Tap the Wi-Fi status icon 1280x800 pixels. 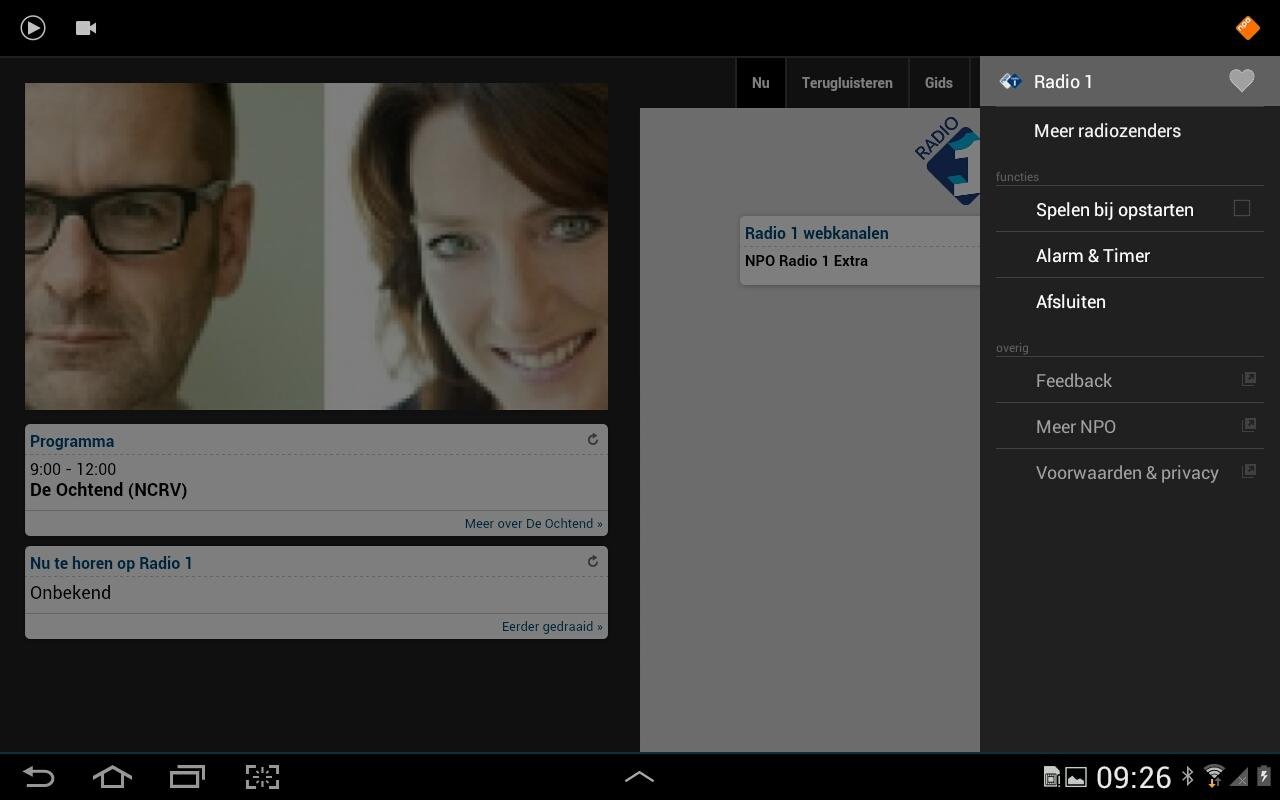coord(1214,777)
